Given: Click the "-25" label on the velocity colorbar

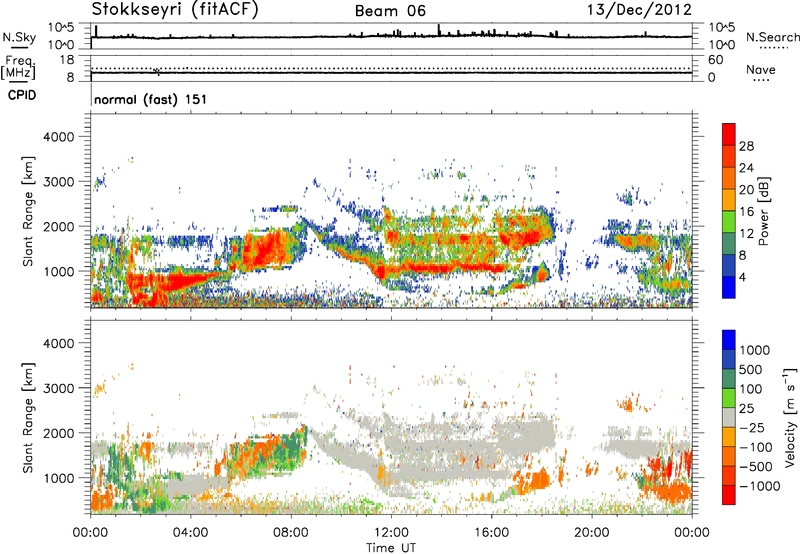Looking at the screenshot, I should pos(751,428).
